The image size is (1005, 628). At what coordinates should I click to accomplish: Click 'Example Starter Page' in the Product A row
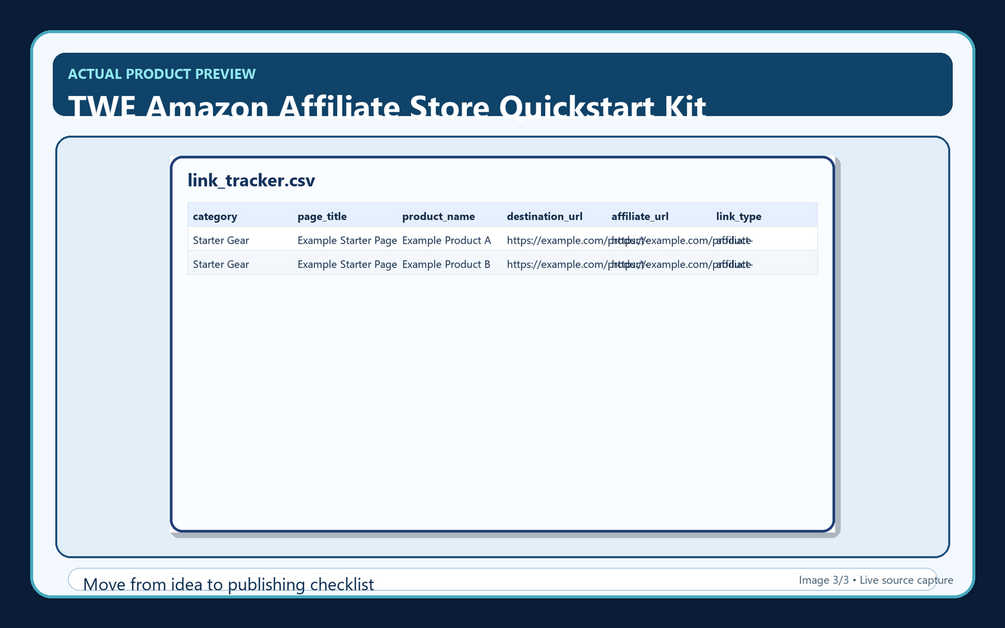click(347, 240)
